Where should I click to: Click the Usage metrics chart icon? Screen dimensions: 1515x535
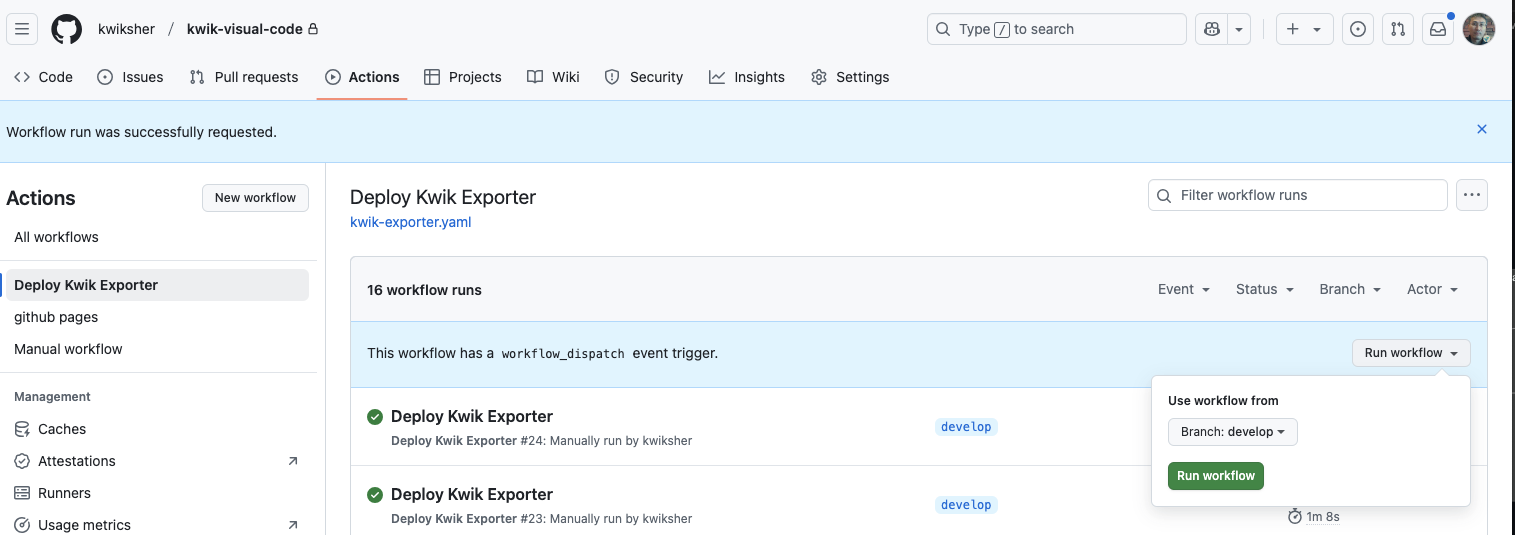(x=22, y=525)
